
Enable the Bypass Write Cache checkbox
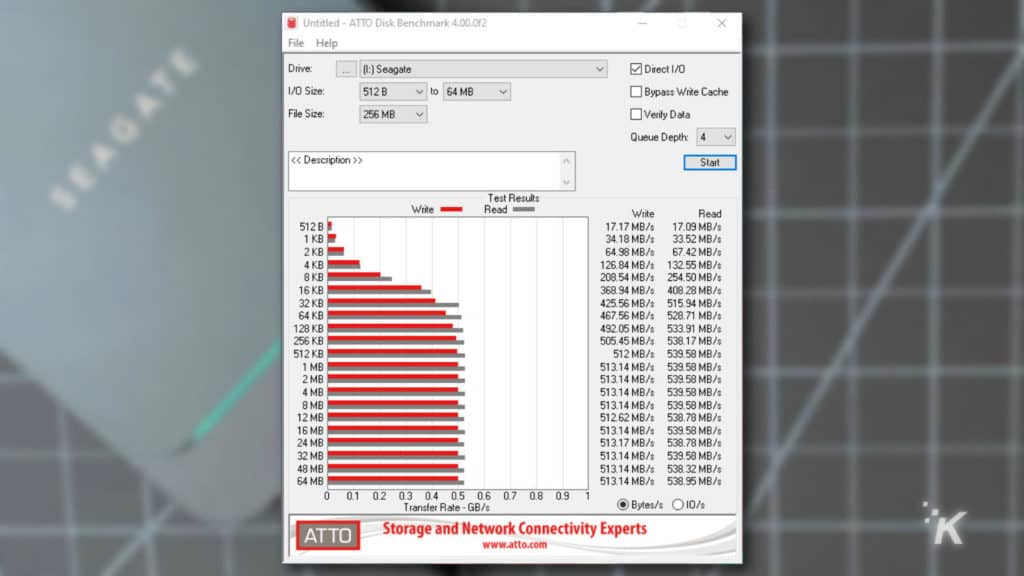coord(636,91)
